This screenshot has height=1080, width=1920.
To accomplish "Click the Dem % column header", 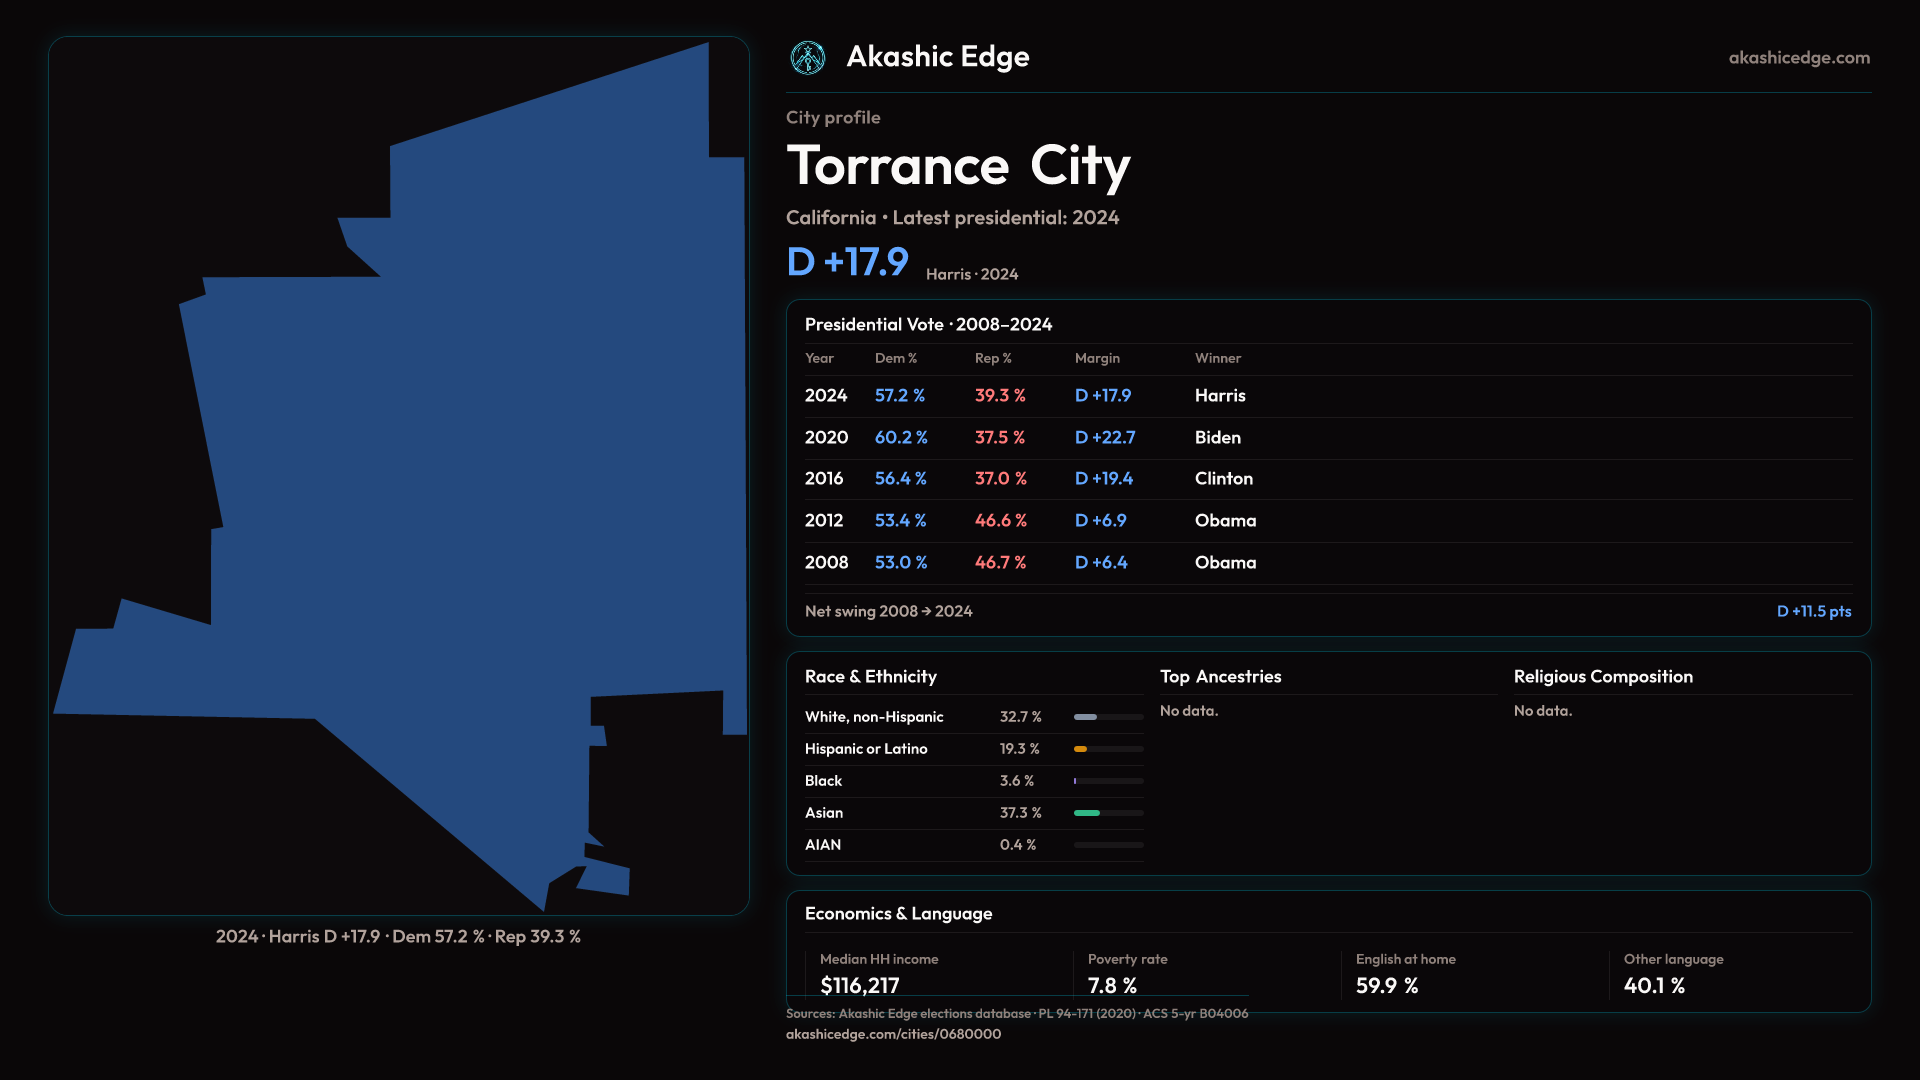I will tap(895, 358).
